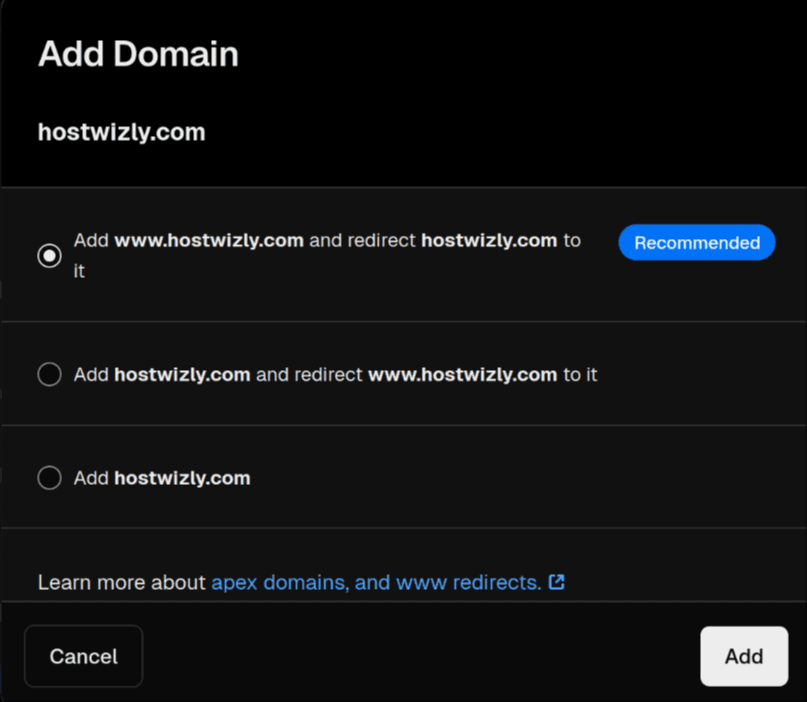The image size is (807, 702).
Task: Click the Recommended badge
Action: [x=697, y=242]
